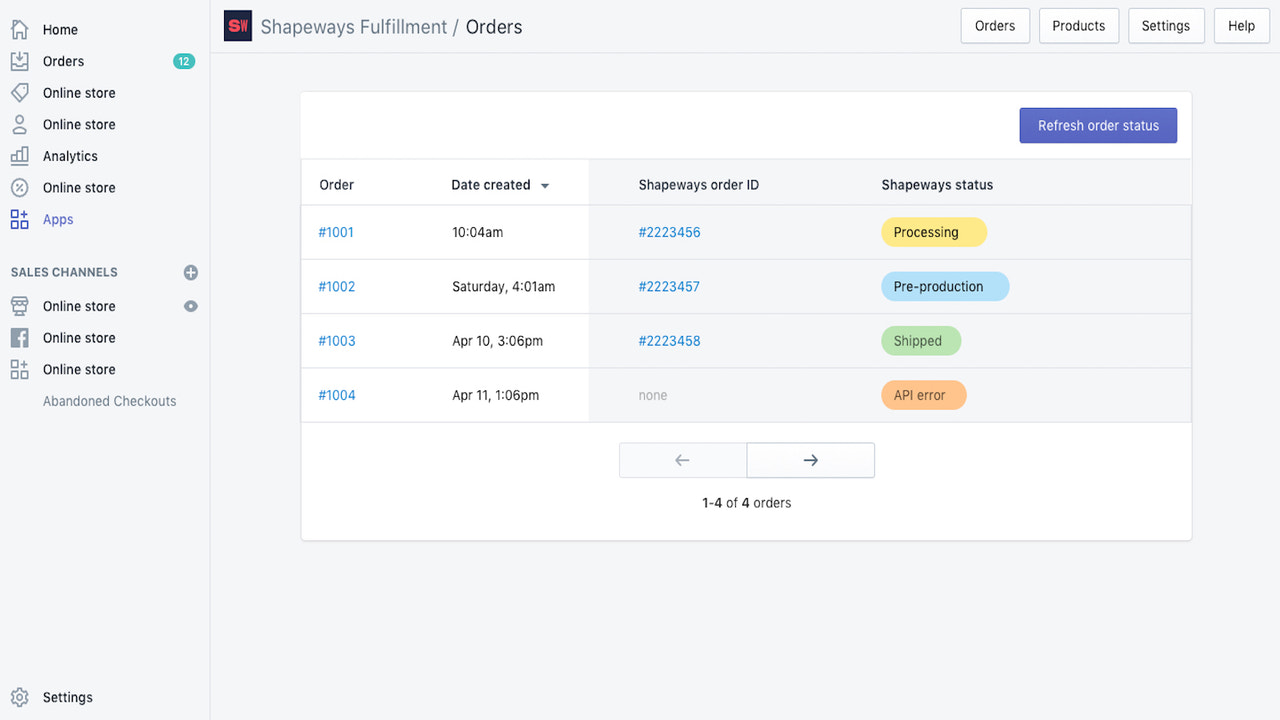Viewport: 1280px width, 720px height.
Task: Click the Shapeways logo in the header
Action: click(x=237, y=25)
